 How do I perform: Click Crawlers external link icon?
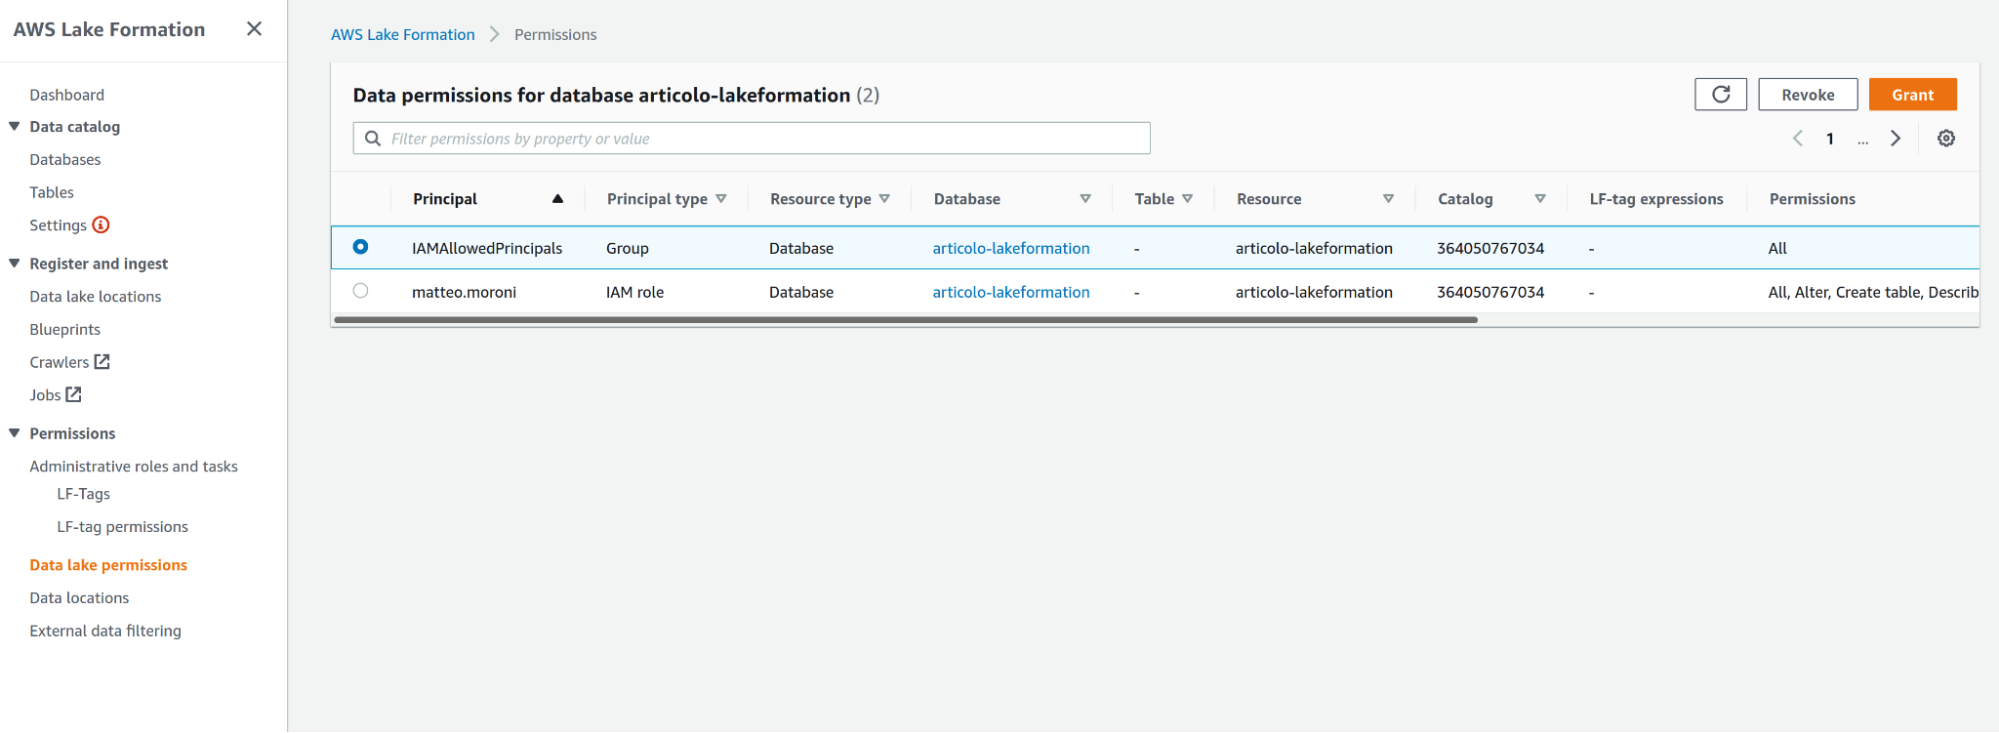point(102,362)
